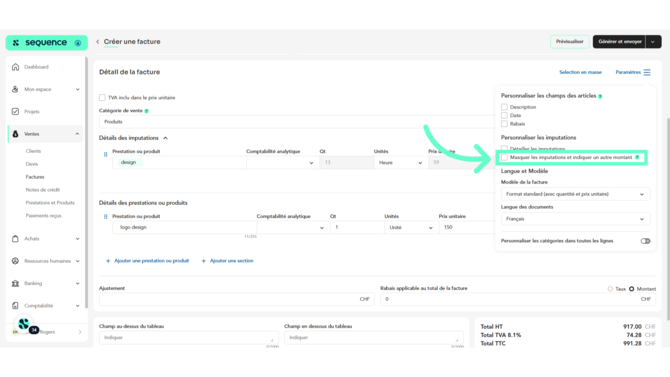The height and width of the screenshot is (377, 670).
Task: Expand the Banking menu
Action: (77, 283)
